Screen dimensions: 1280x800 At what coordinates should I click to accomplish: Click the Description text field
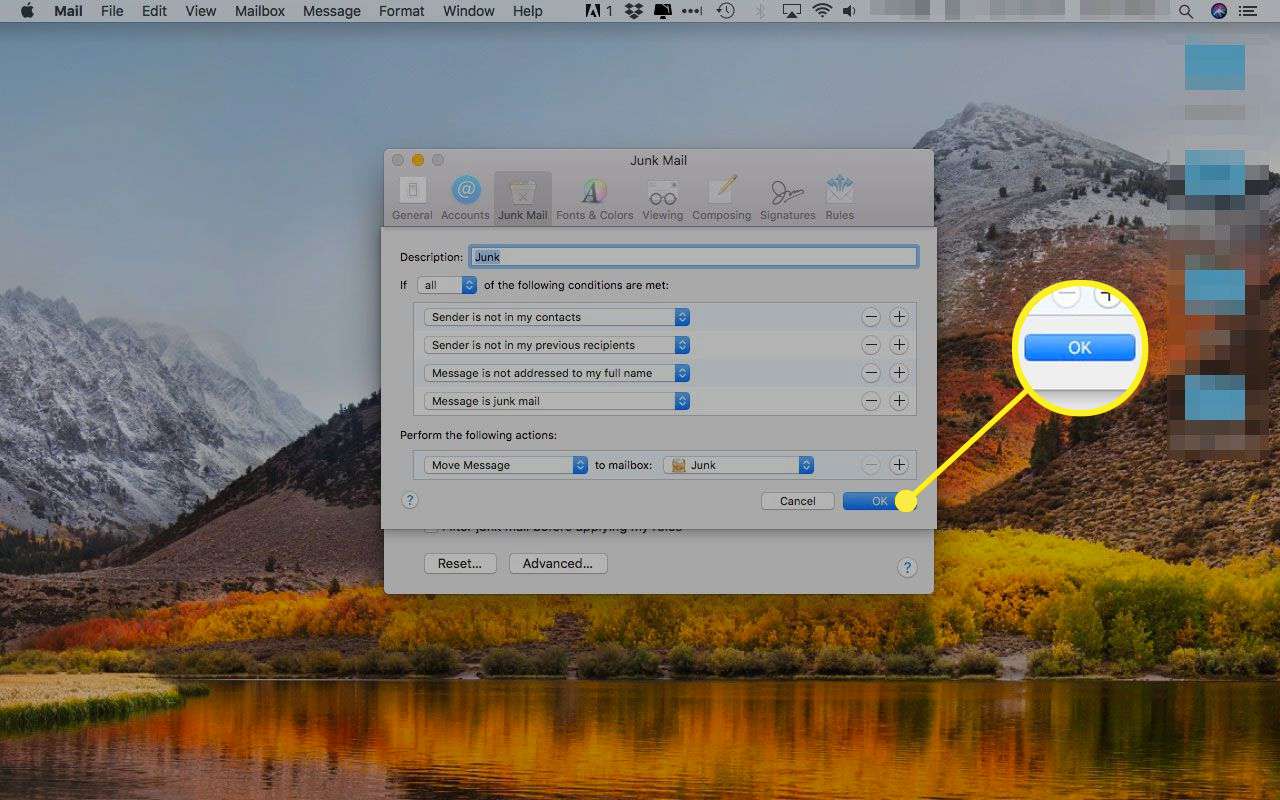click(693, 257)
